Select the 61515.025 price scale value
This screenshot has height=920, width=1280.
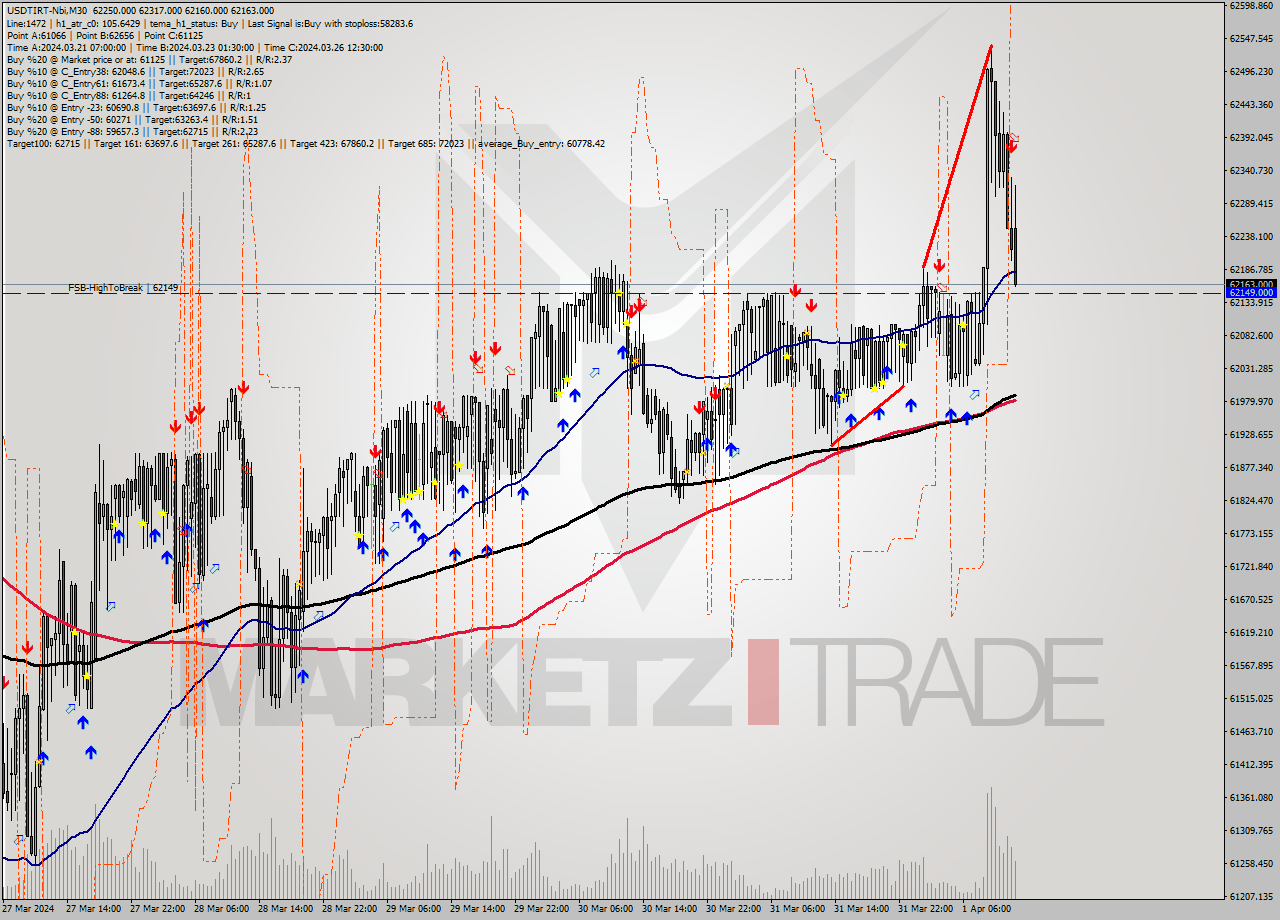[x=1251, y=698]
